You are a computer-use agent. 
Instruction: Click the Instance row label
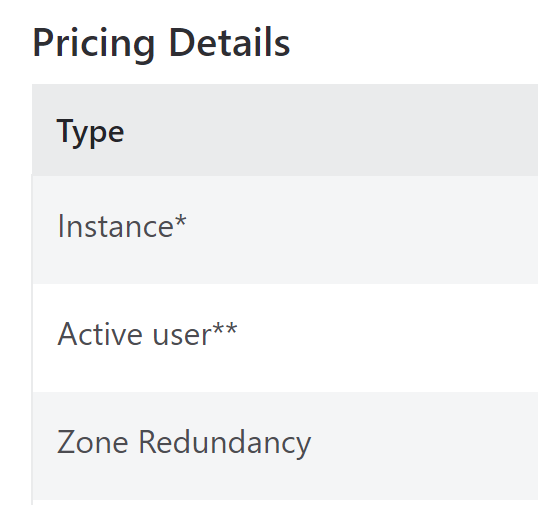tap(122, 226)
